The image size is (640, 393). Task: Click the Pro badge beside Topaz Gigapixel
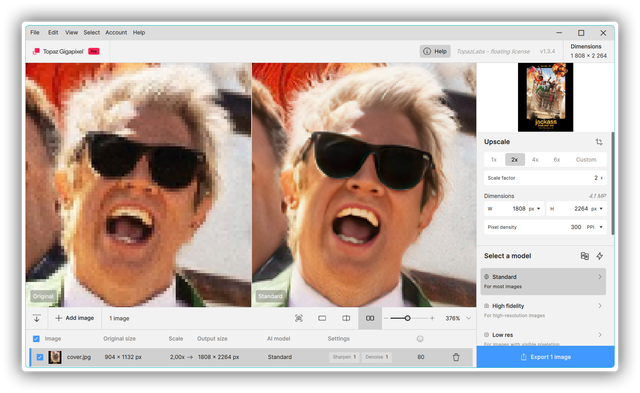94,51
